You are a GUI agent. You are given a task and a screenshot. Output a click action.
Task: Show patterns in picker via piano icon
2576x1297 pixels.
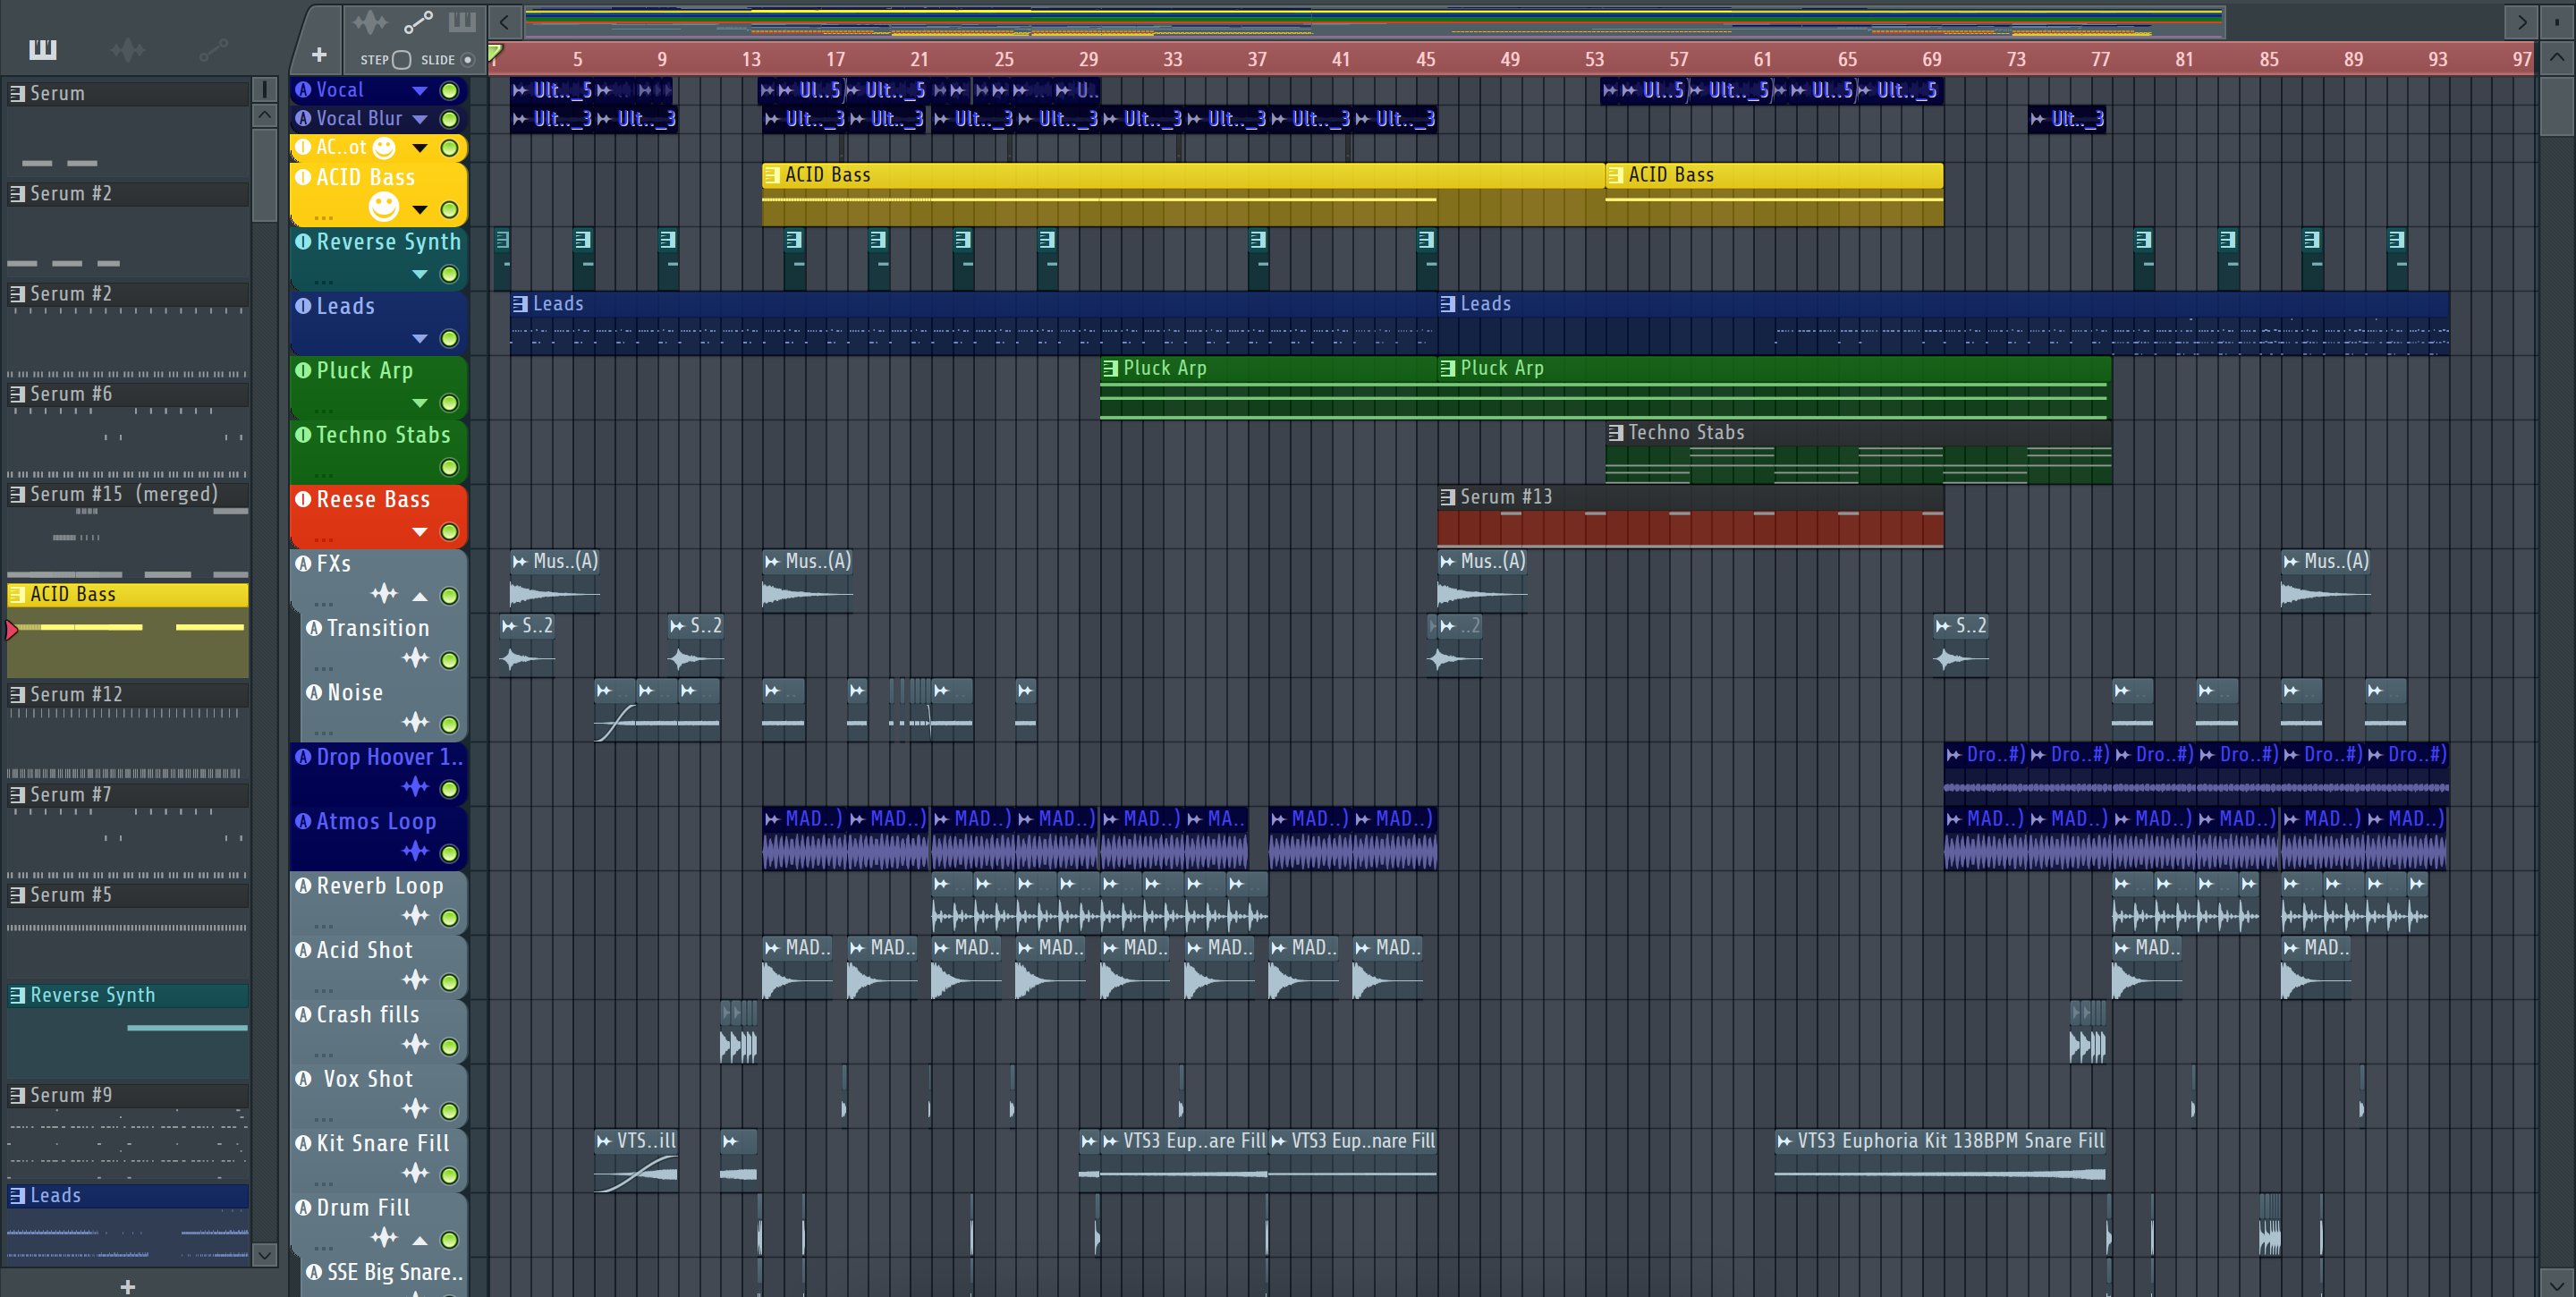tap(43, 49)
